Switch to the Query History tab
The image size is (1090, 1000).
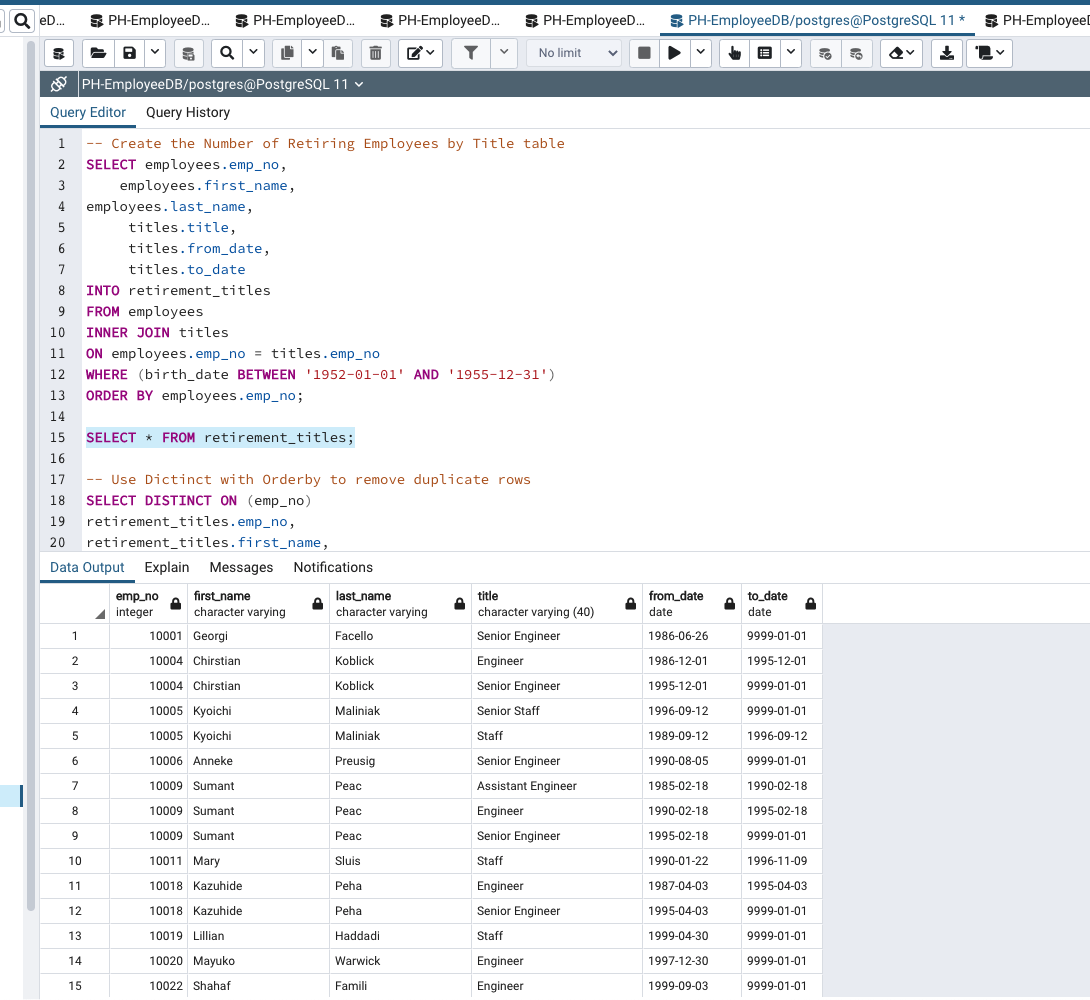pos(188,113)
